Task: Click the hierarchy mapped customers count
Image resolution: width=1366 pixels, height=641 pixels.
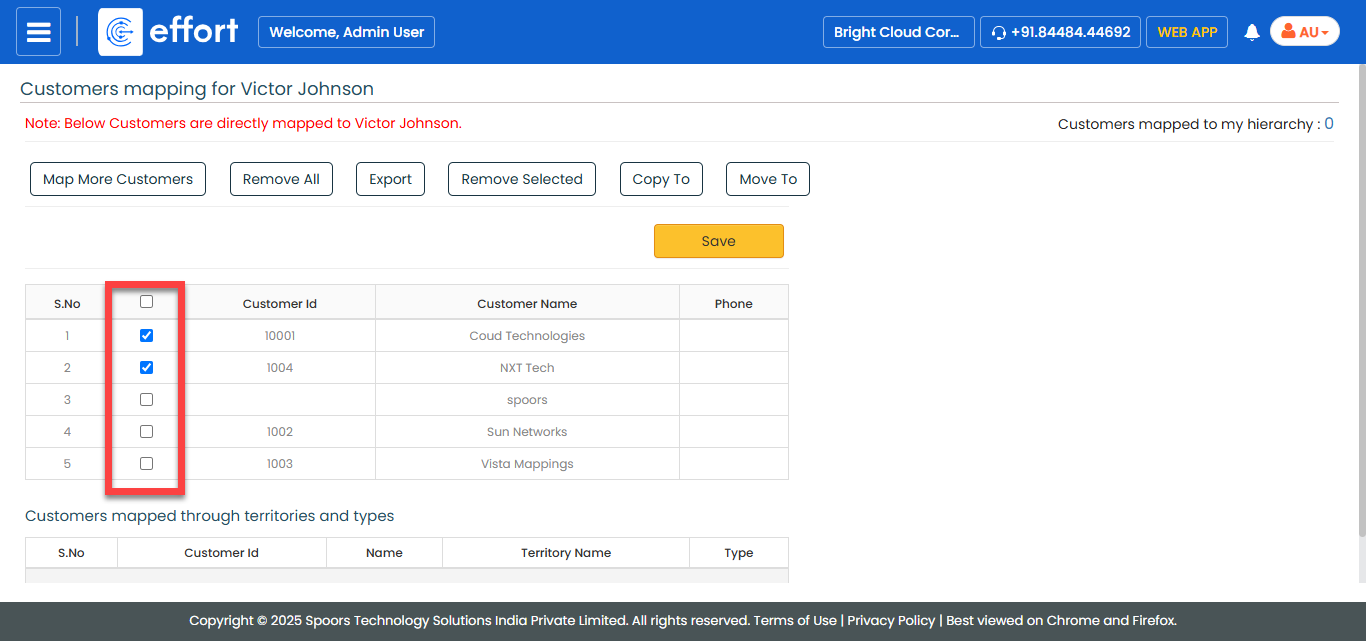Action: pos(1328,124)
